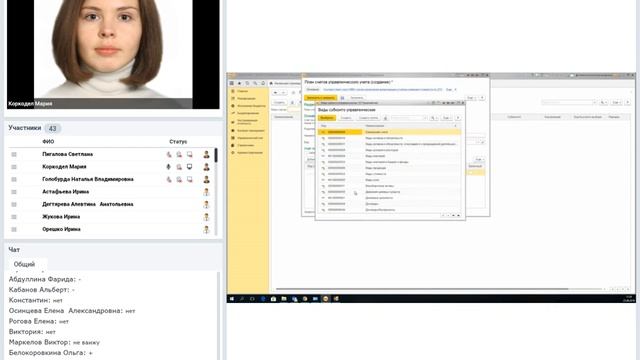This screenshot has height=360, width=640.
Task: Click chat message from Осинцева Елена Александровна
Action: pos(72,311)
